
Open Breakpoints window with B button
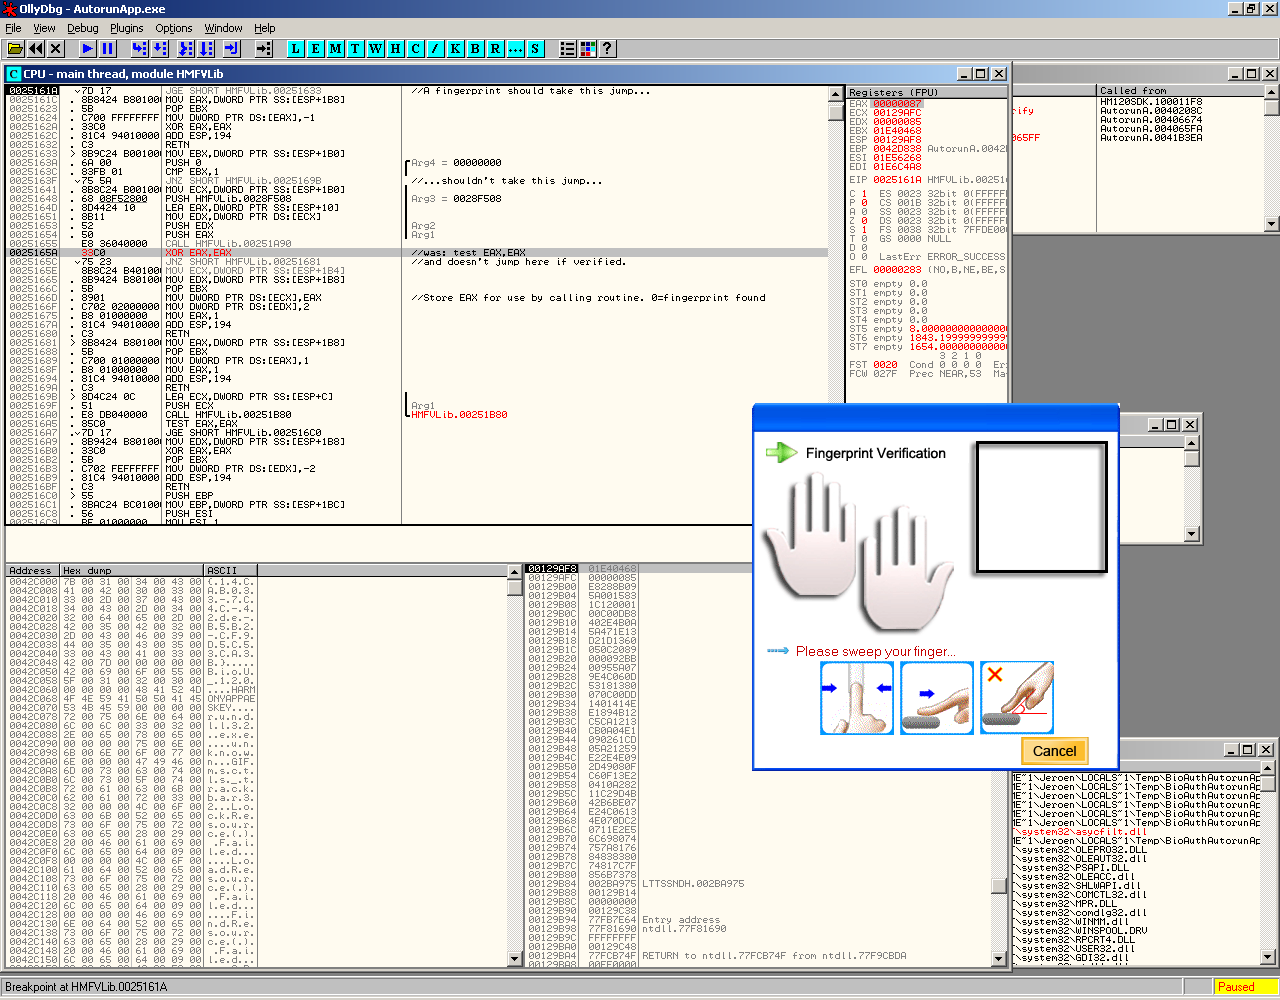point(476,48)
